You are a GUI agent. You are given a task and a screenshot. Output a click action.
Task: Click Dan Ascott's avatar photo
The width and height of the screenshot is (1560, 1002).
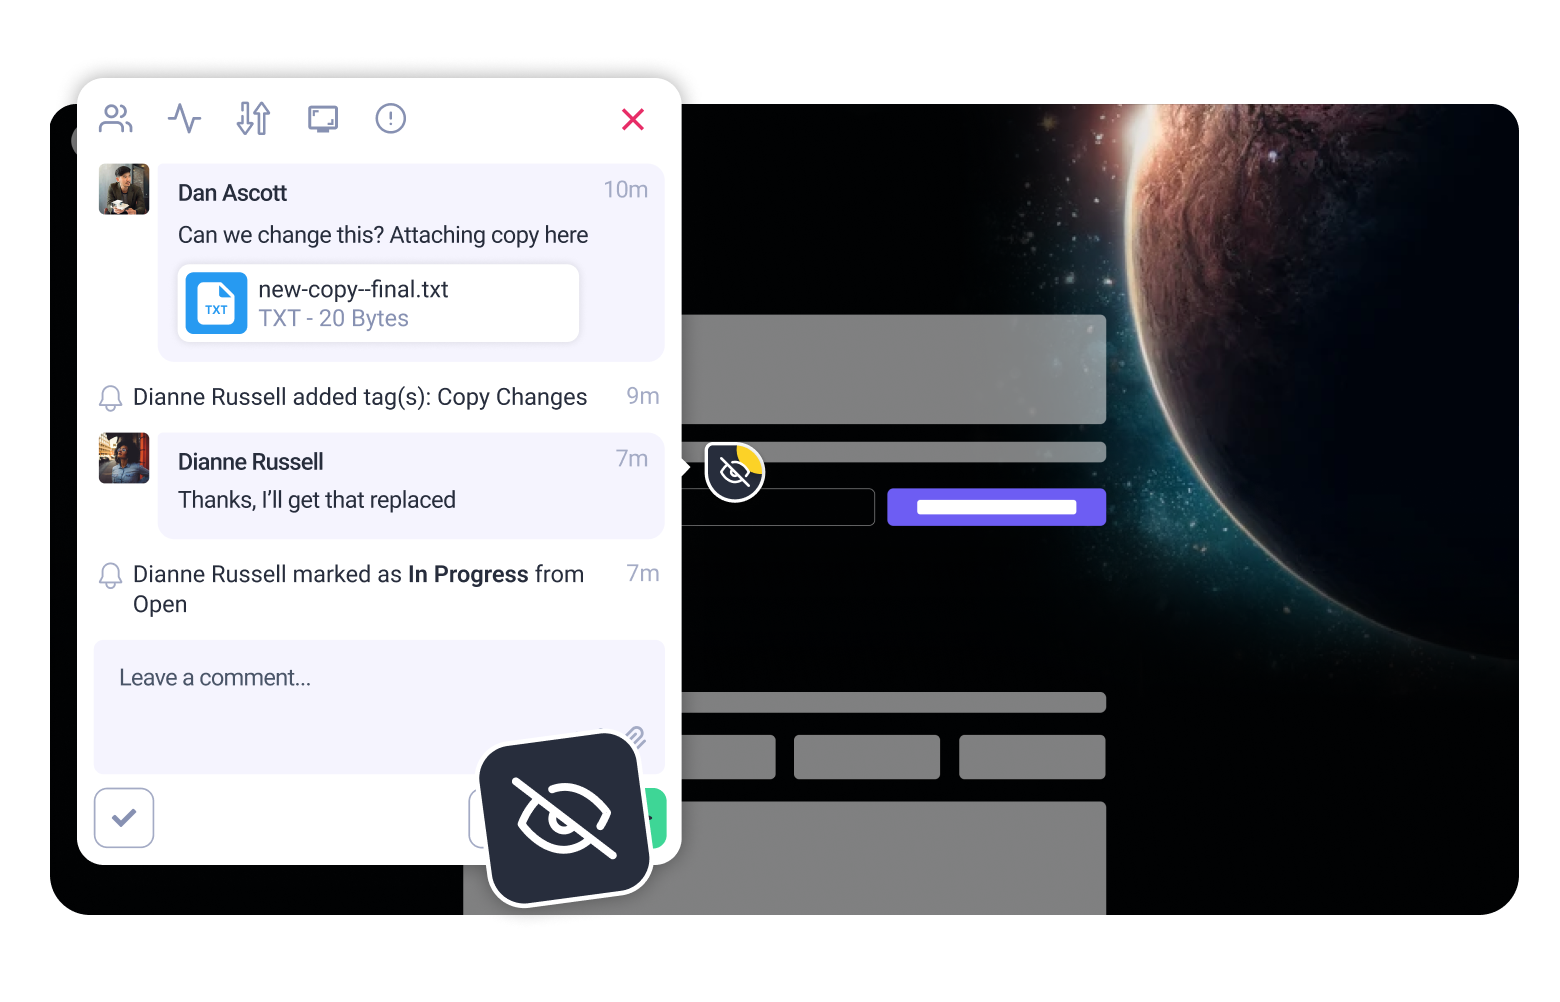point(124,189)
